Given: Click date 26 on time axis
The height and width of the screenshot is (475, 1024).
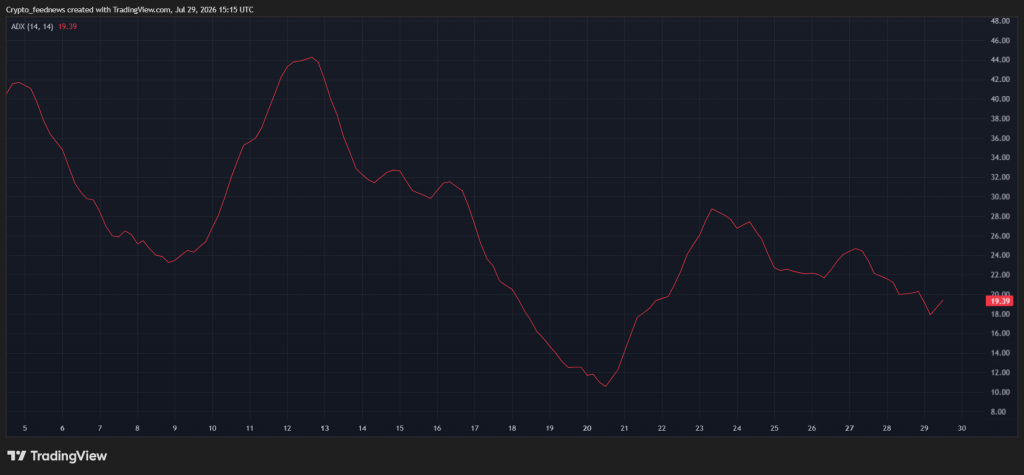Looking at the screenshot, I should click(x=812, y=429).
